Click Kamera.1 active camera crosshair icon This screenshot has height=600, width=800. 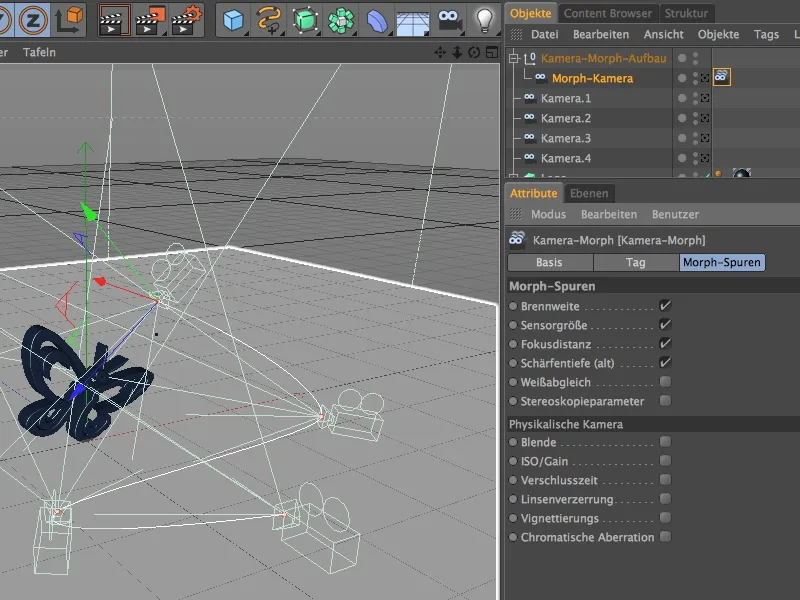point(705,98)
